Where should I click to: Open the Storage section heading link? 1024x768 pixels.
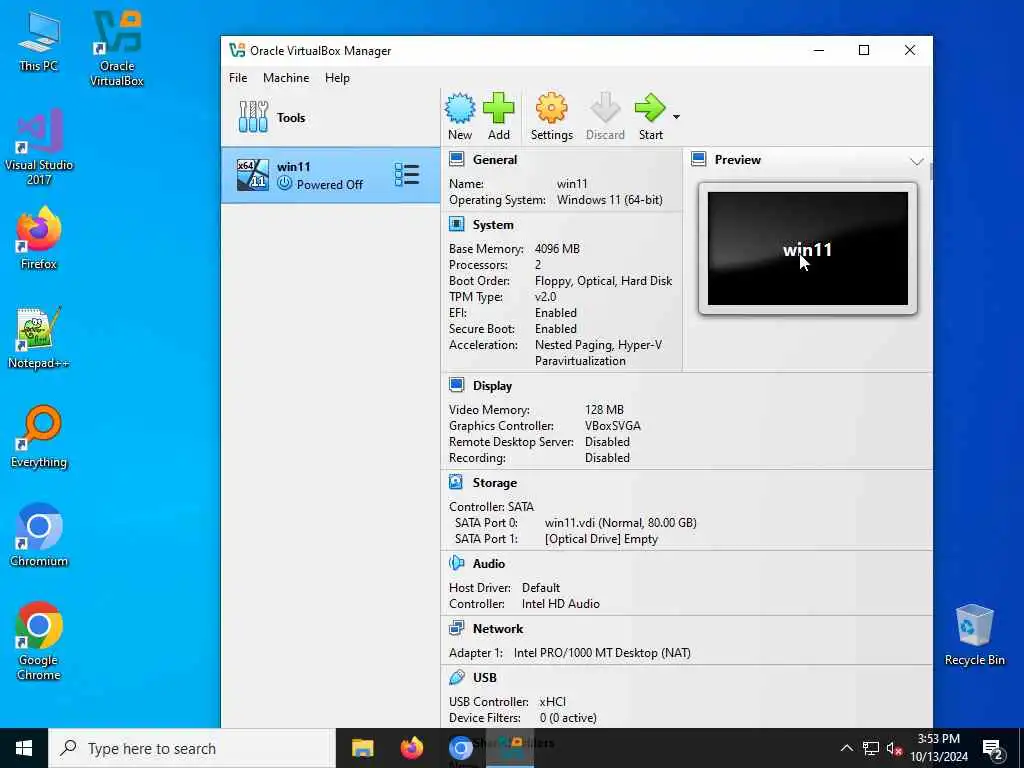pyautogui.click(x=495, y=483)
